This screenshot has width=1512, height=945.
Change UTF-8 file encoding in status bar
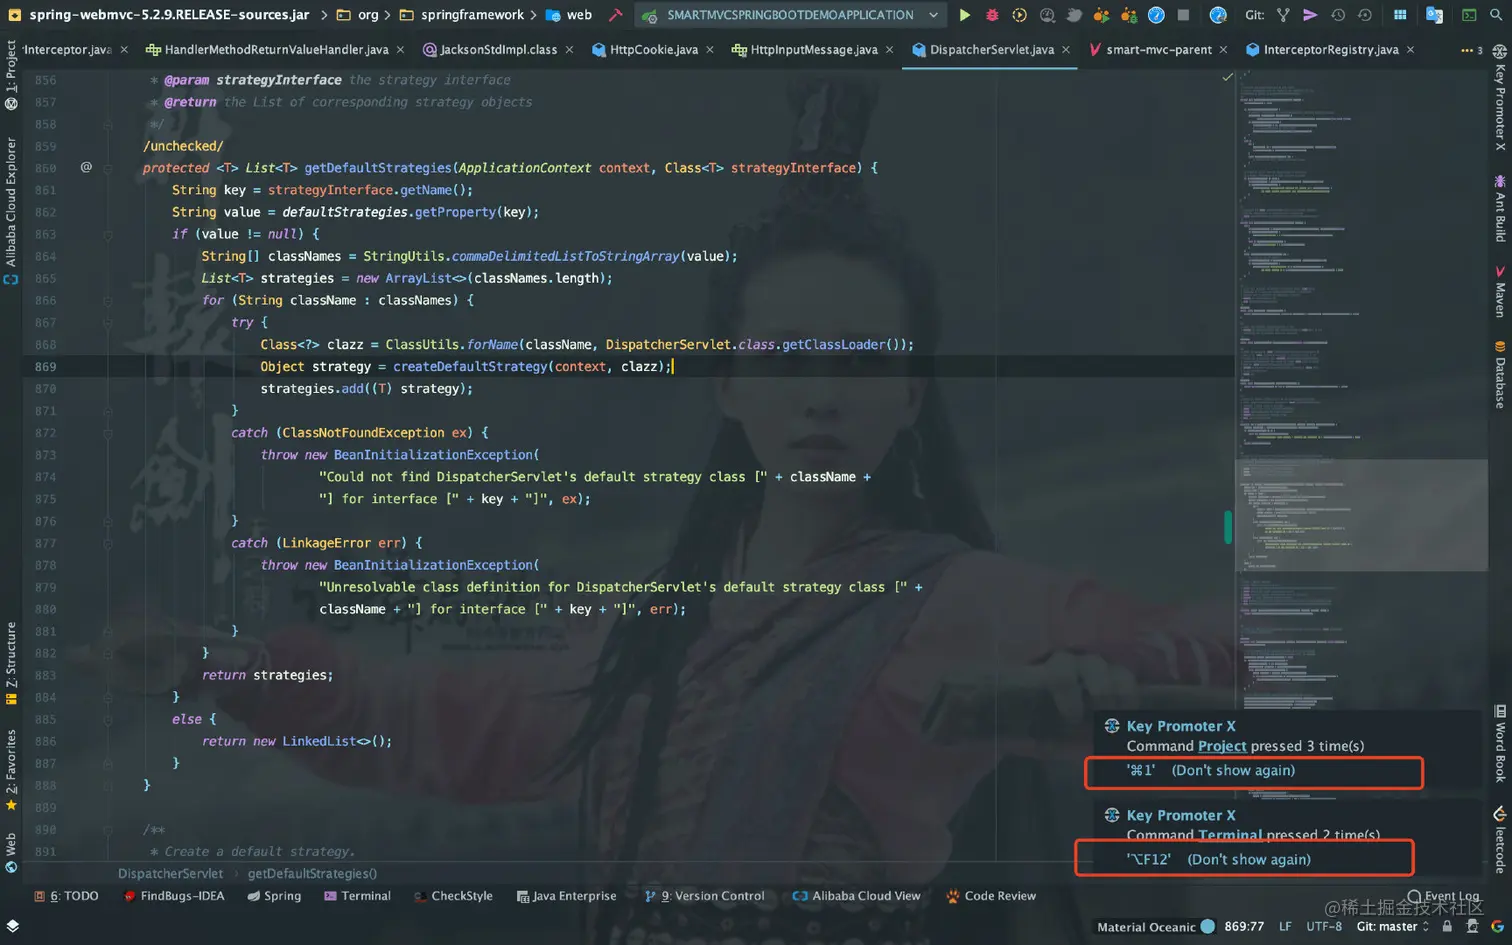[x=1324, y=927]
